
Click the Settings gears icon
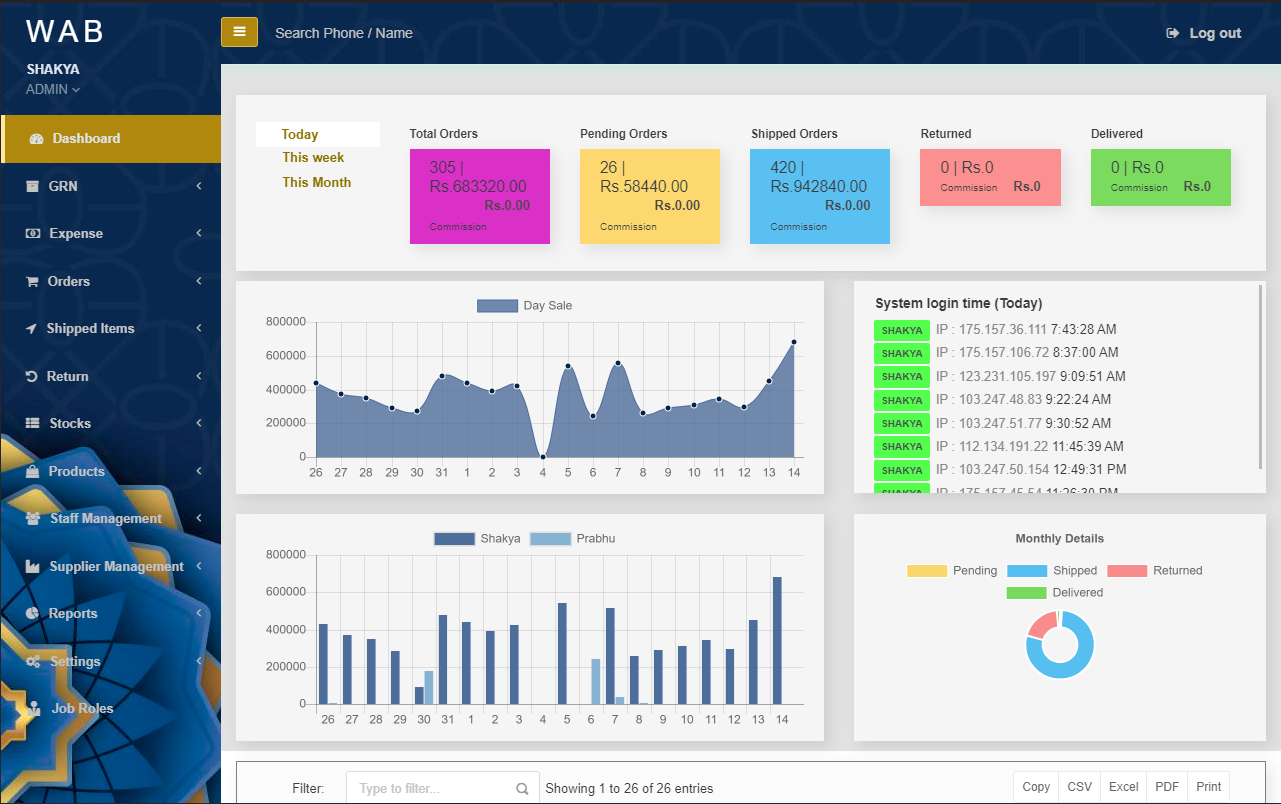click(33, 662)
